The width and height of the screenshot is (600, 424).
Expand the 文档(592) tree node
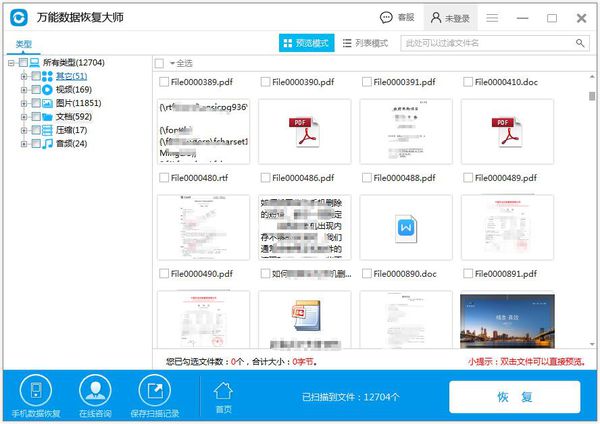tap(24, 117)
